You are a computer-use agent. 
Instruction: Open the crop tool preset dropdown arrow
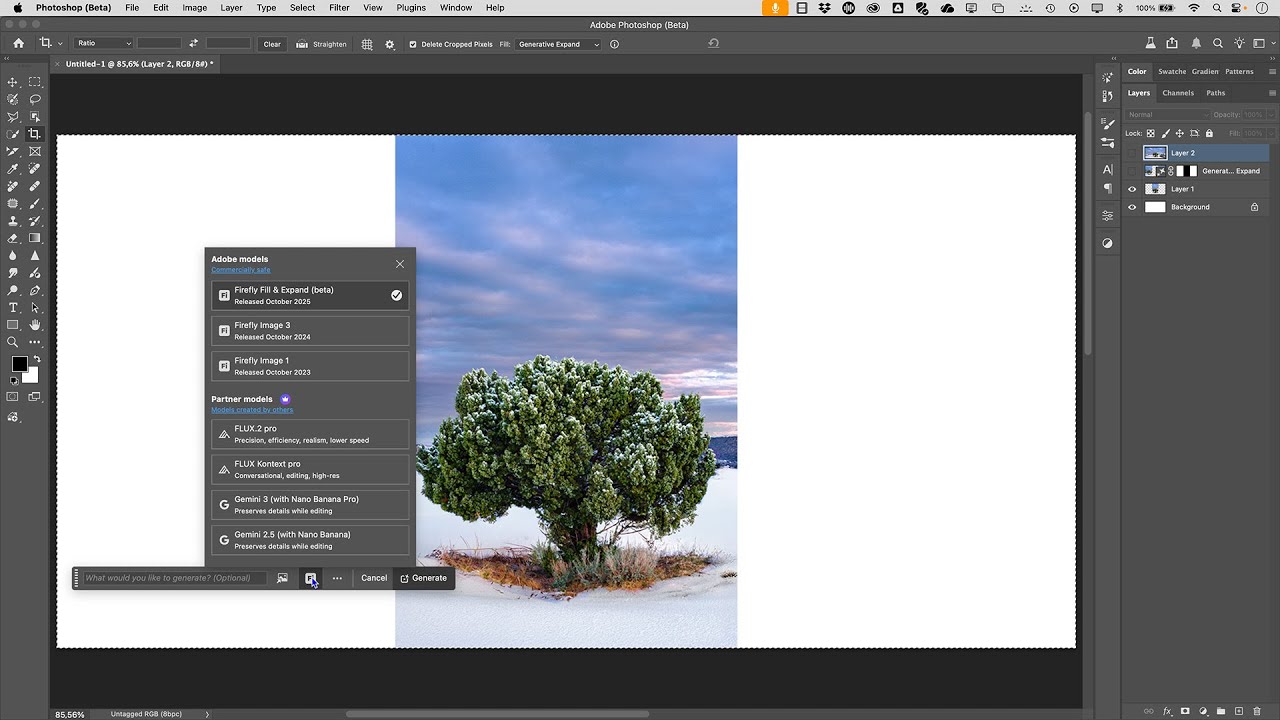click(60, 44)
